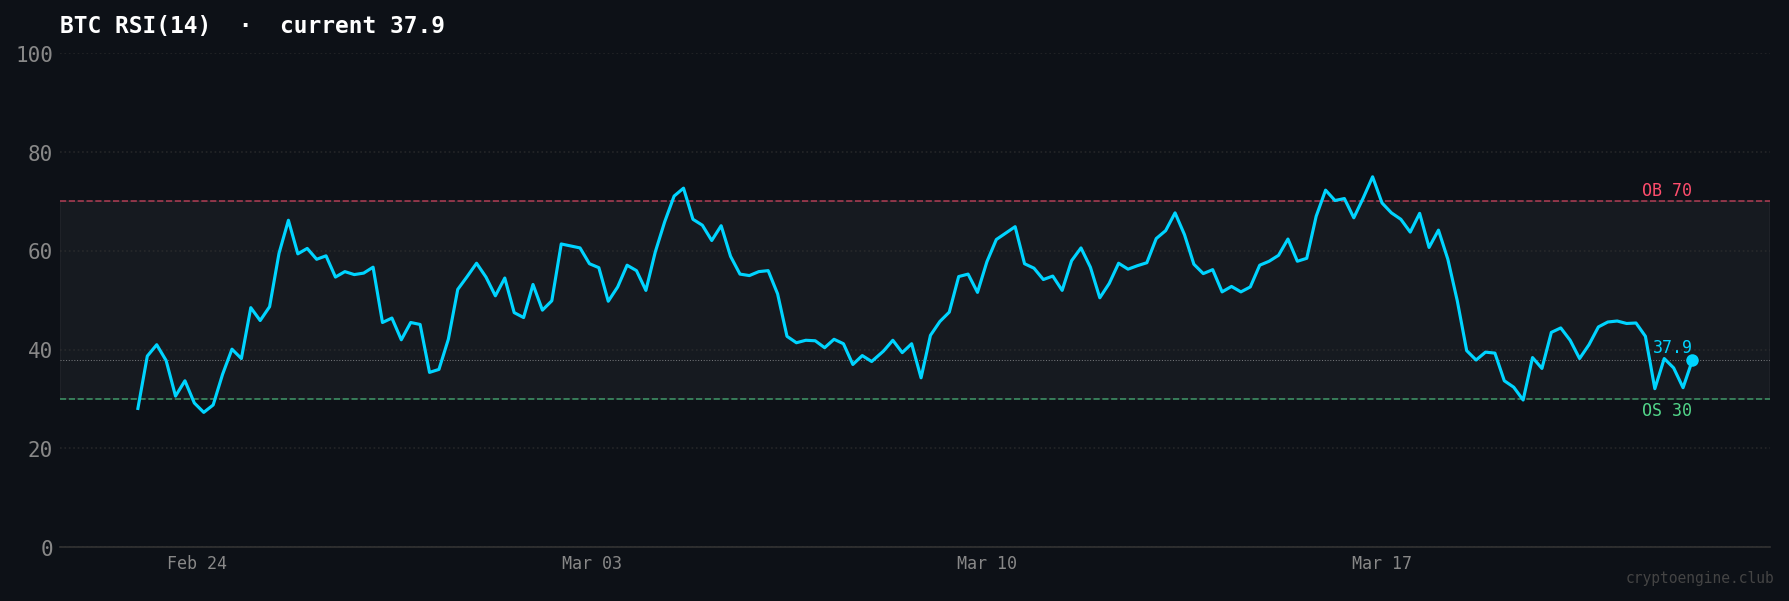The width and height of the screenshot is (1789, 601).
Task: Click the cyan current-value dot at line end
Action: (1692, 361)
